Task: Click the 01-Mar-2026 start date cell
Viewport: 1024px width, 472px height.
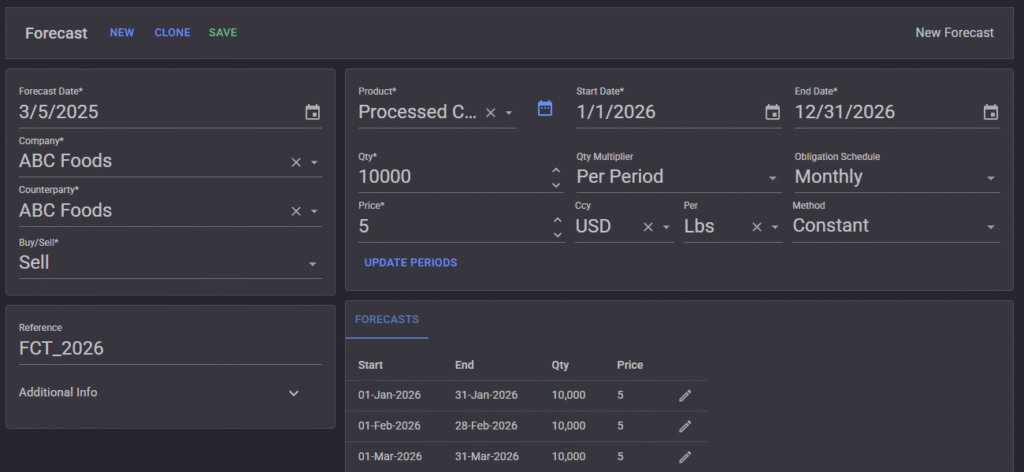Action: pos(390,456)
